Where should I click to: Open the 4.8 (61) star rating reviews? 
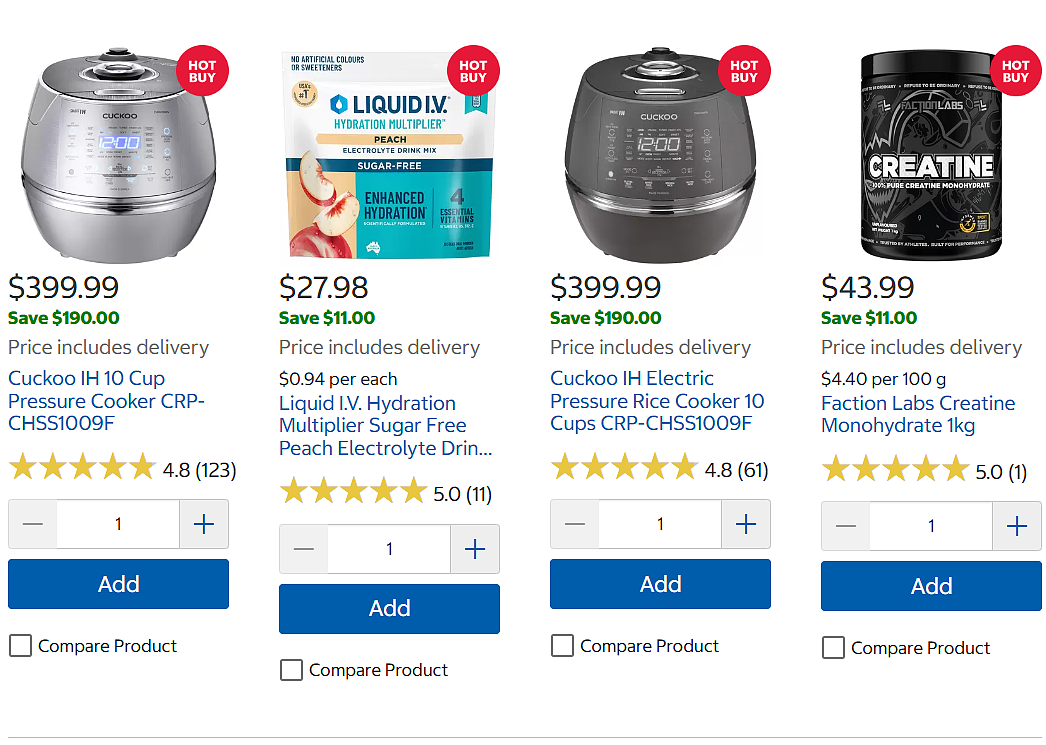coord(659,470)
